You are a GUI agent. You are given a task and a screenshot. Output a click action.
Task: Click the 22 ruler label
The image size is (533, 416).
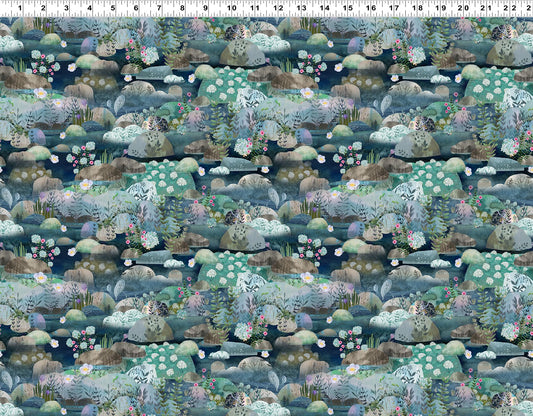(x=510, y=8)
